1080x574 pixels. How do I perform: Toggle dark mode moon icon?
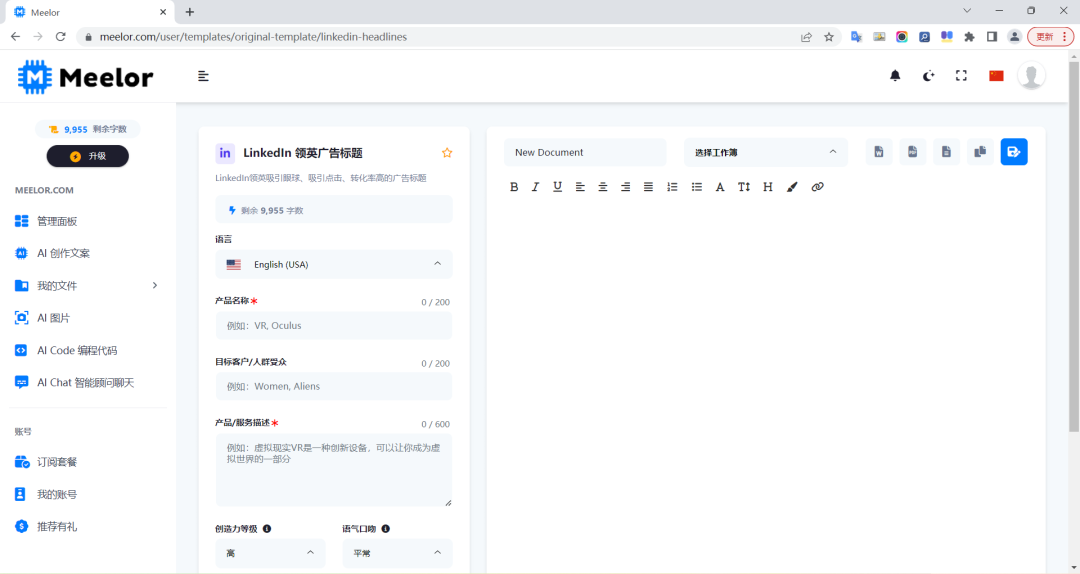928,76
